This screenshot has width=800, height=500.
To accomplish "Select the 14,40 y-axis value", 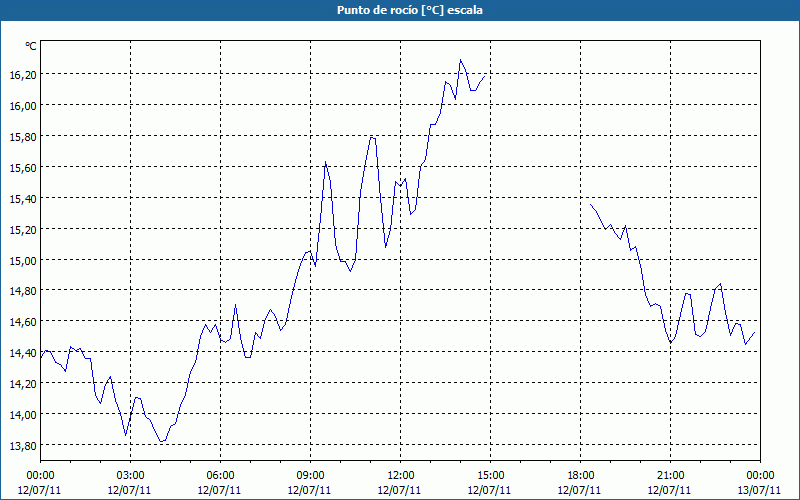I will [x=23, y=353].
